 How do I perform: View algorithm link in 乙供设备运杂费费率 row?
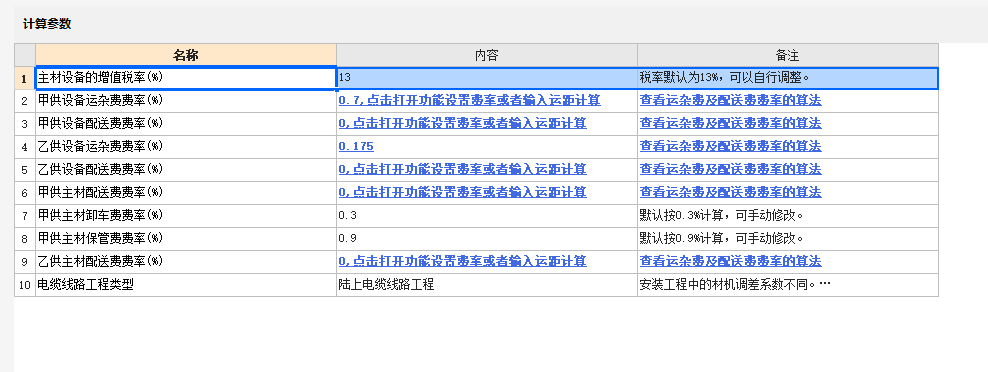(x=730, y=146)
